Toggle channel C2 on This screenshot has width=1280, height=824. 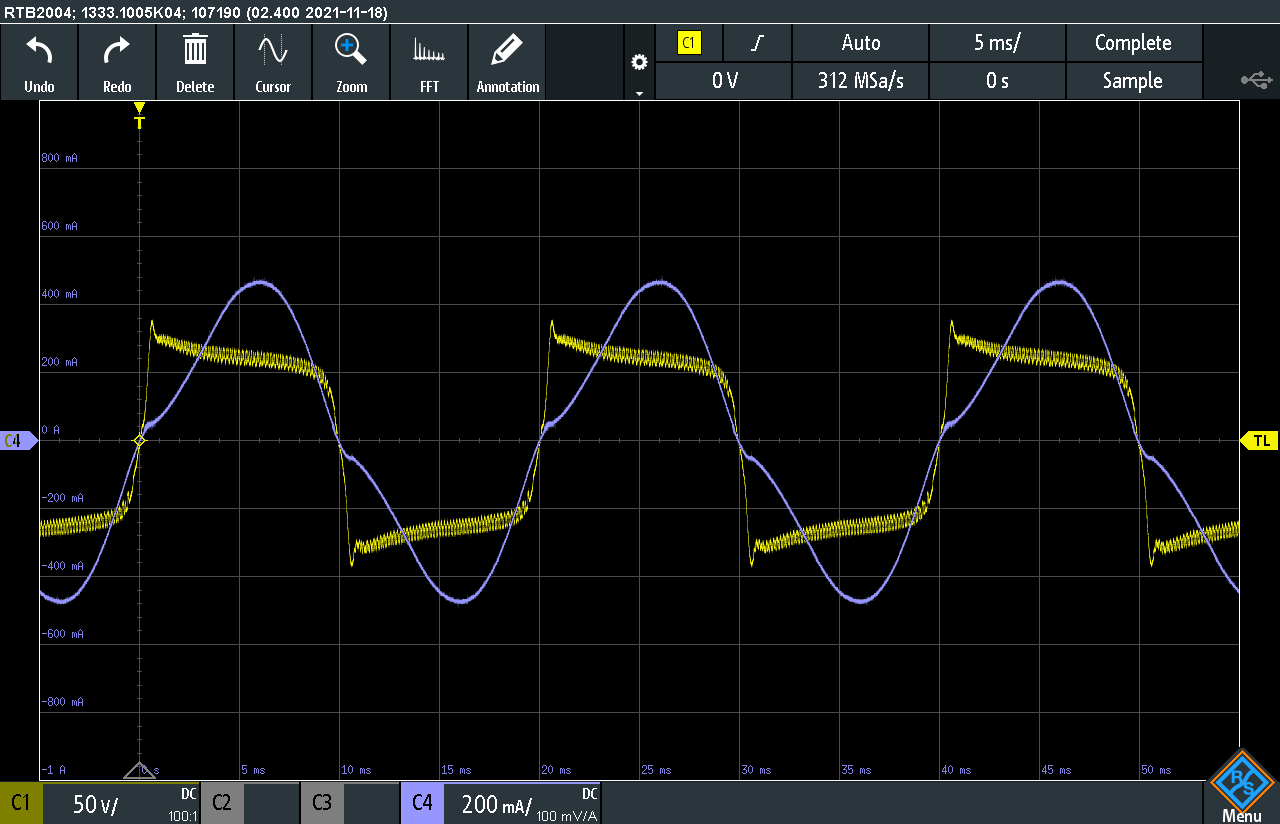(221, 802)
